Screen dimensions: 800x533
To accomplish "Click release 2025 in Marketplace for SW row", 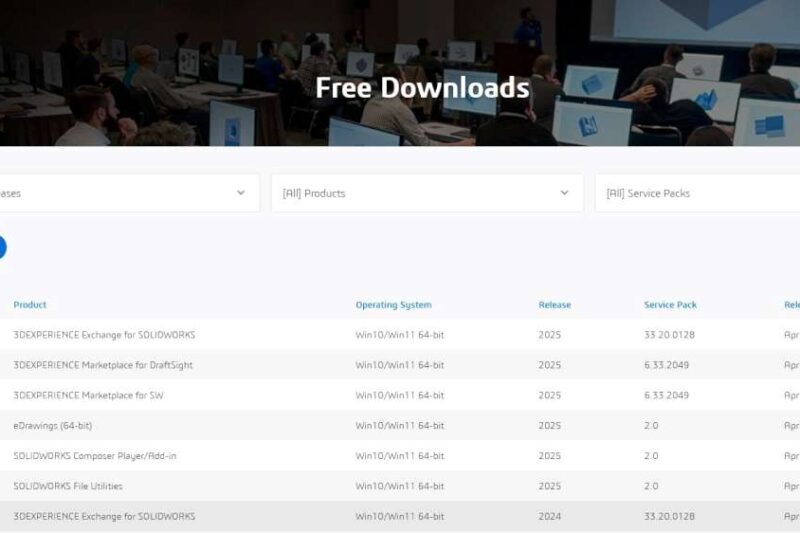I will (x=549, y=395).
